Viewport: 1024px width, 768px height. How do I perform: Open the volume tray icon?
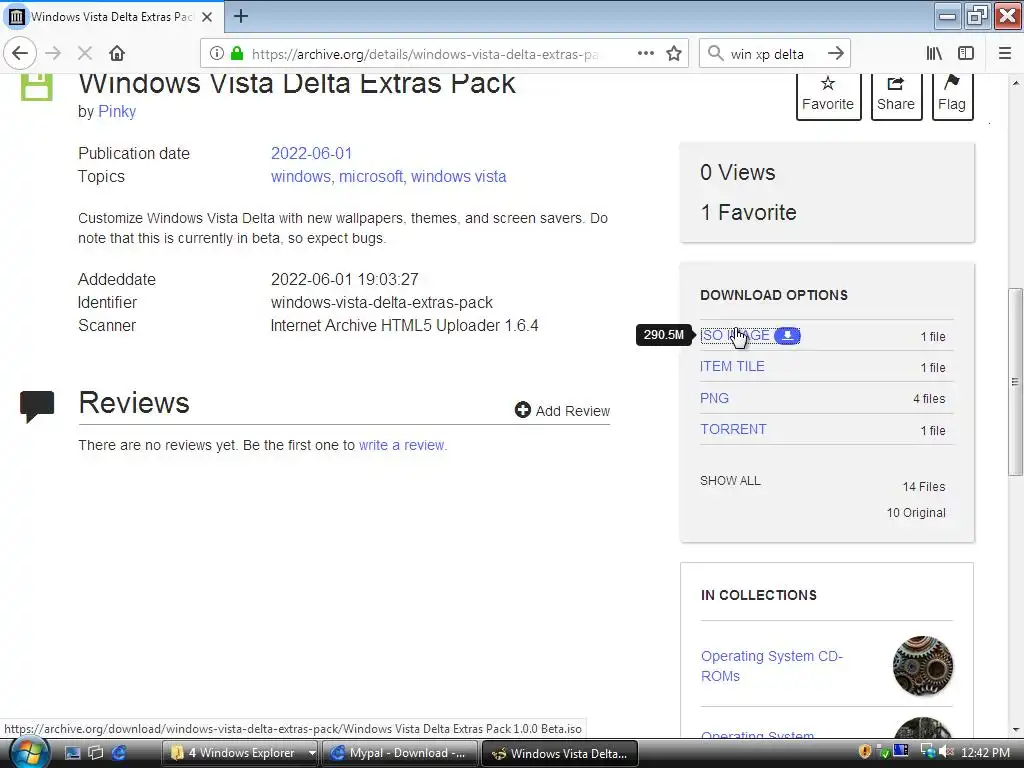point(946,752)
